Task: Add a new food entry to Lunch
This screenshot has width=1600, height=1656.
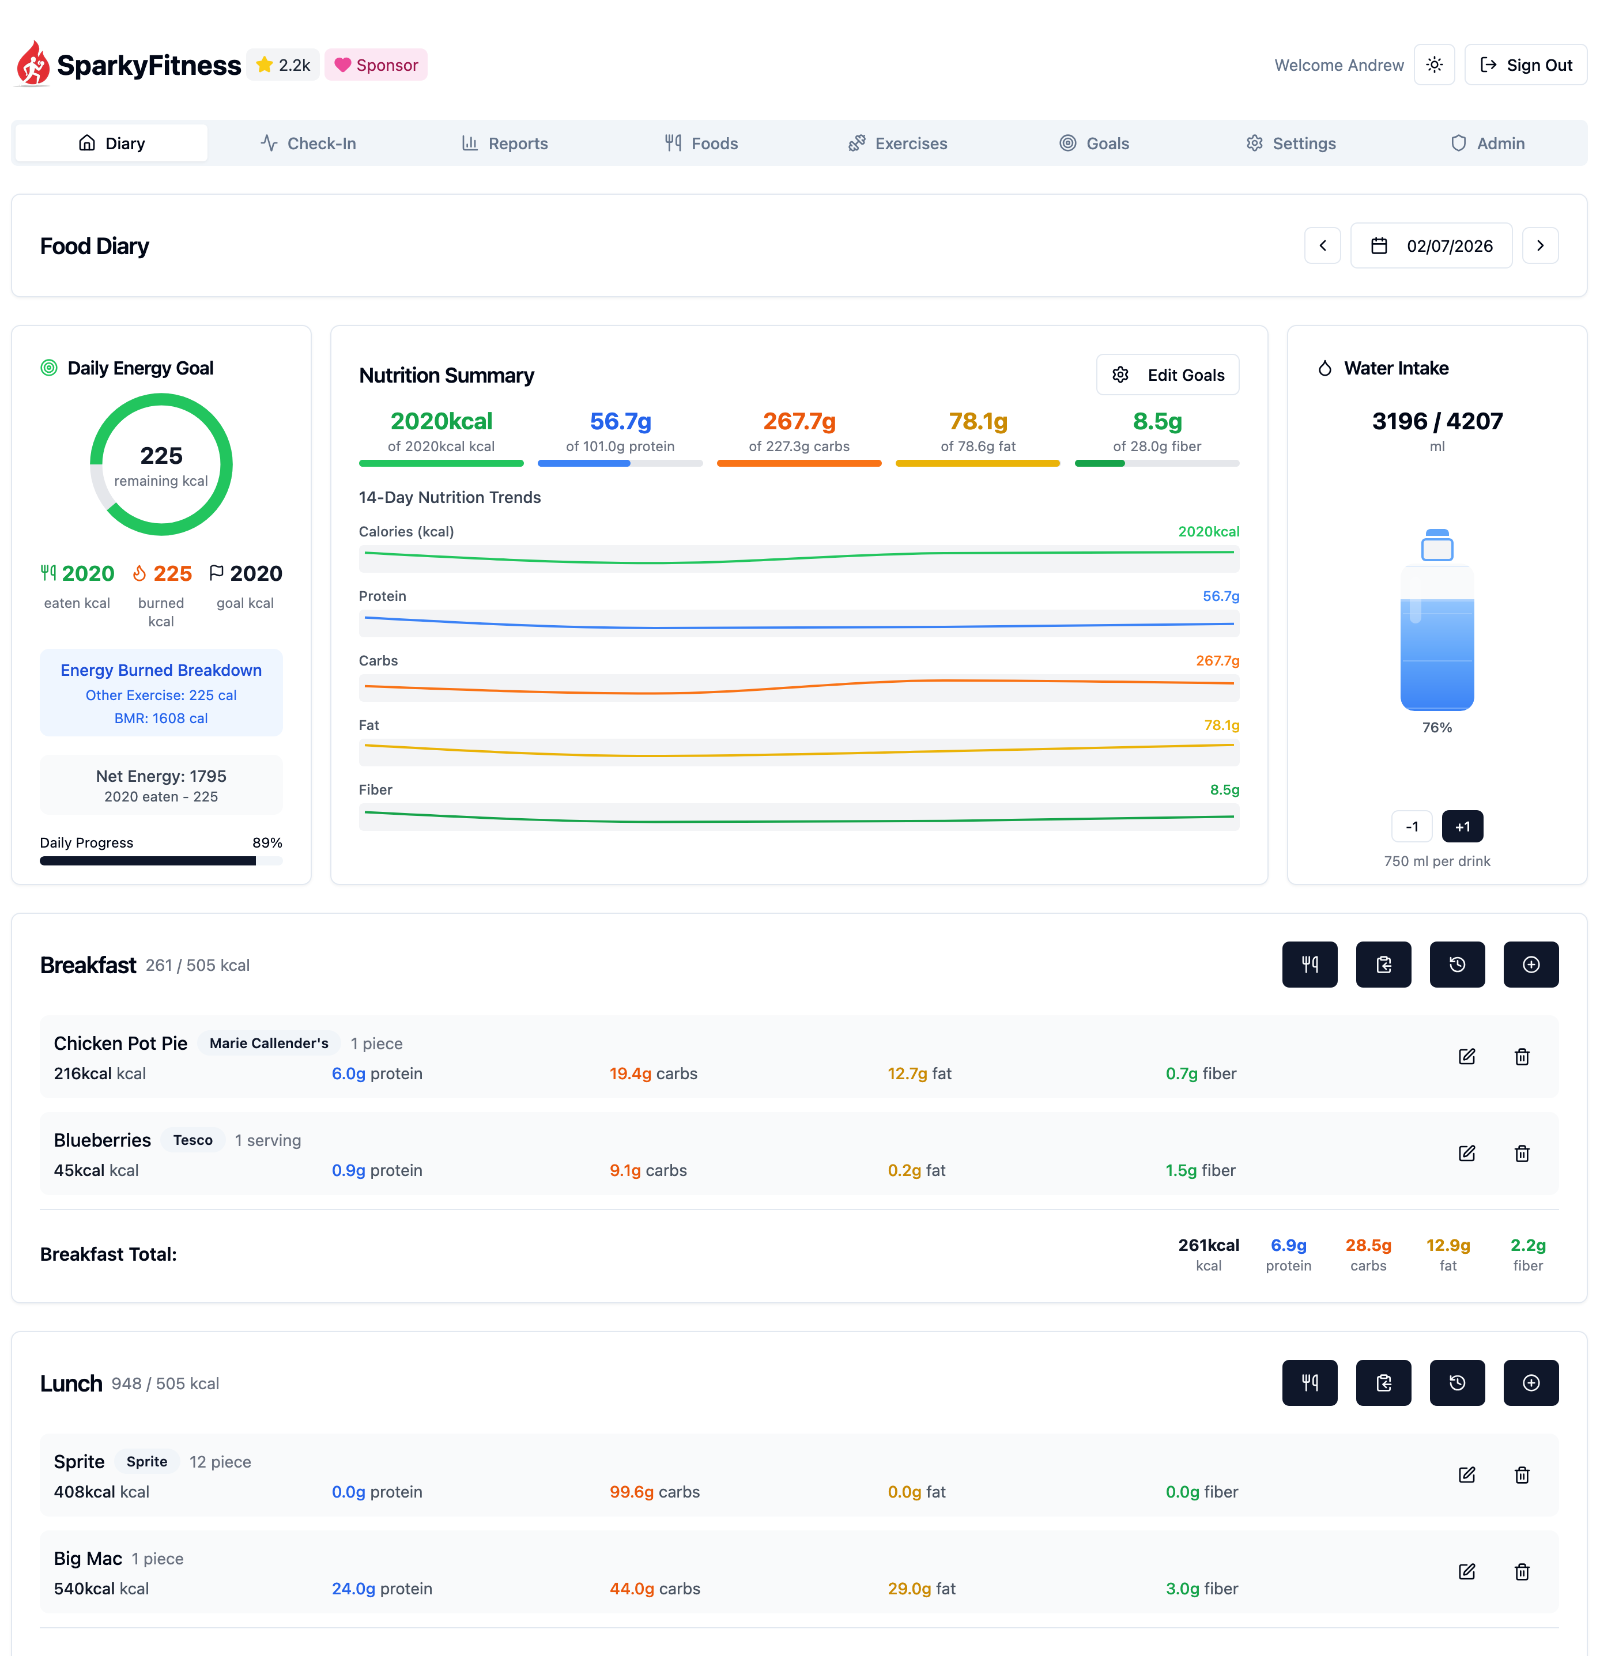Action: pos(1531,1383)
